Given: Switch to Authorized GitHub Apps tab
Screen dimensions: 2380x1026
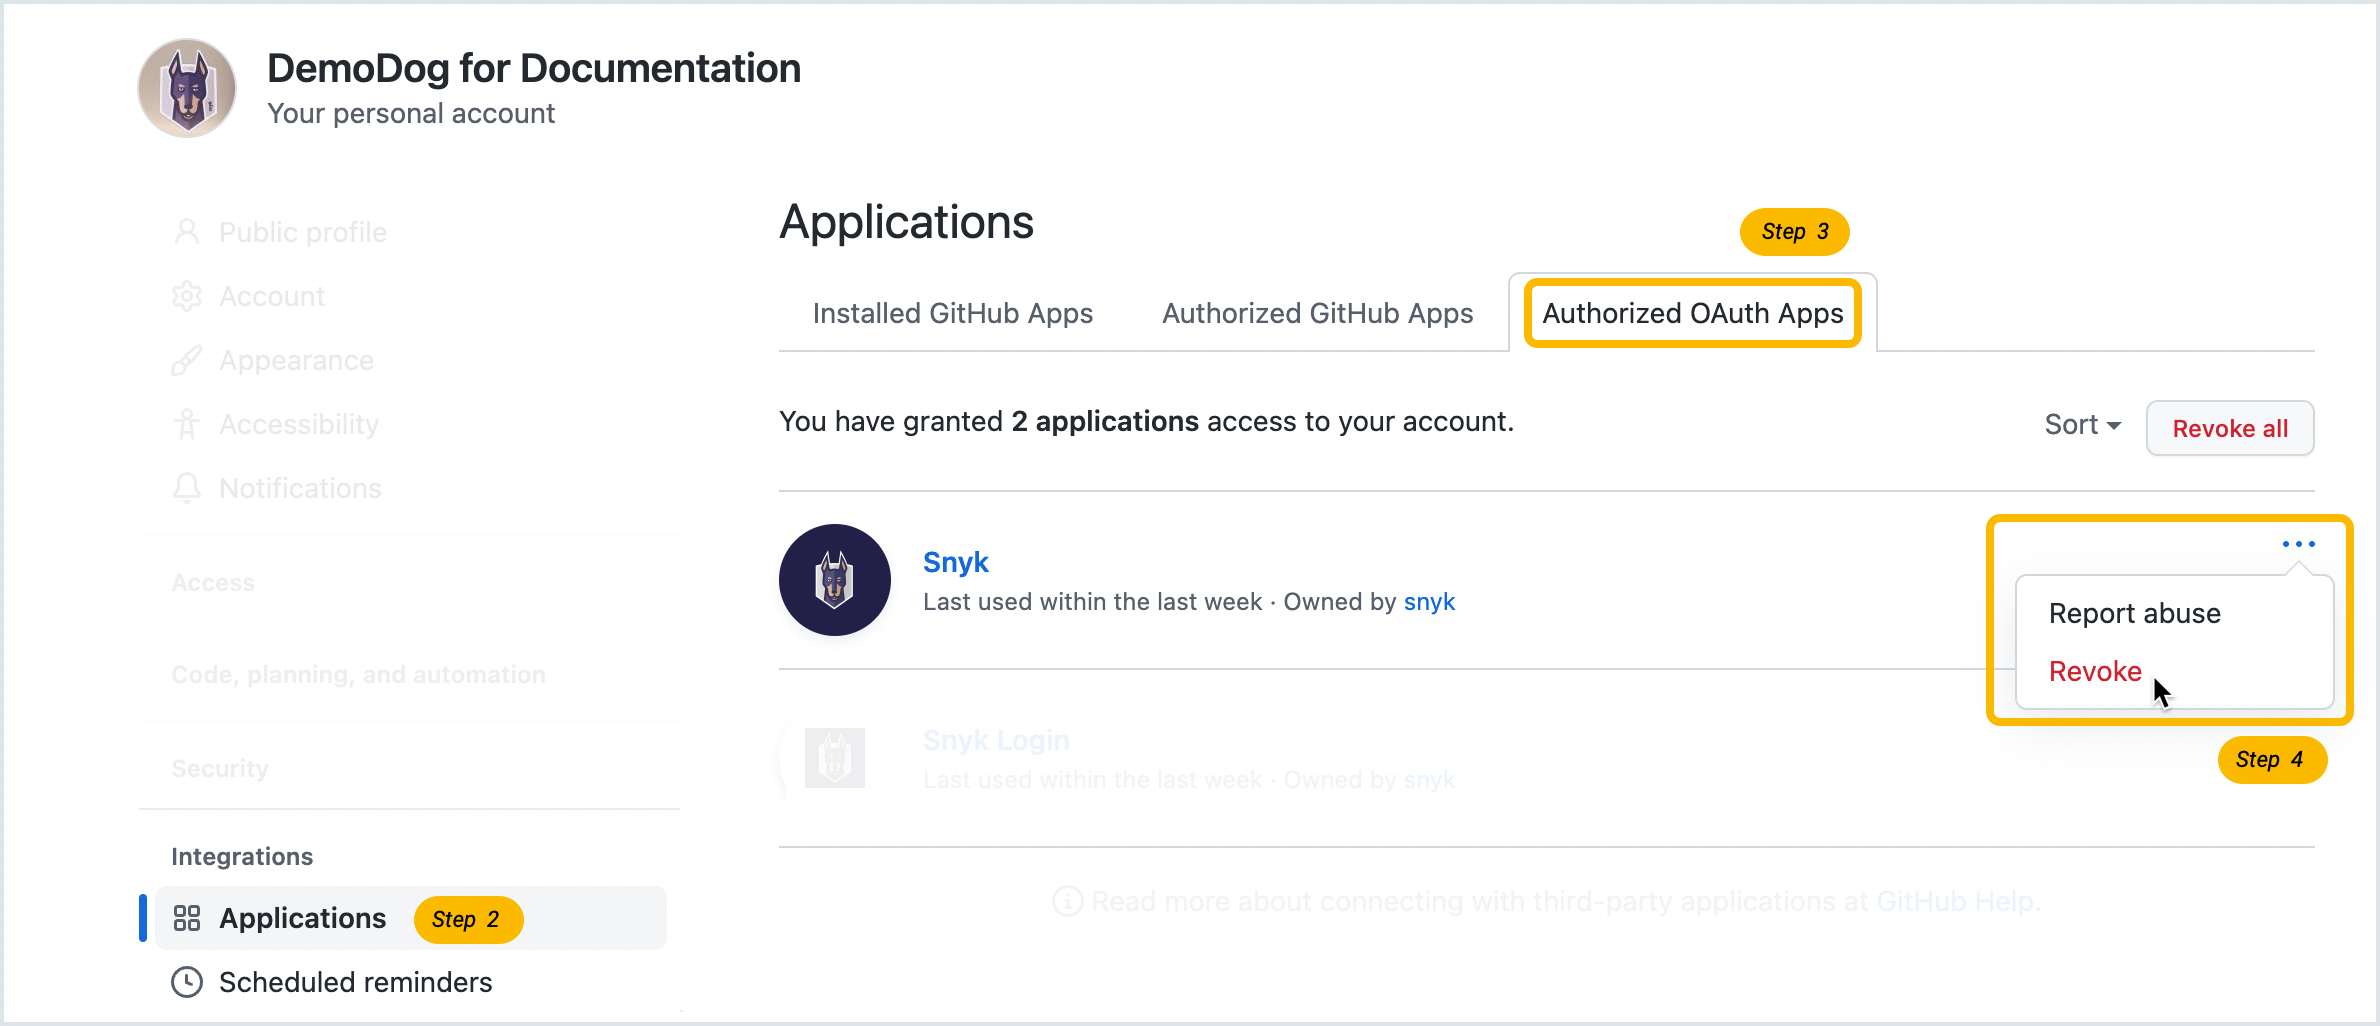Looking at the screenshot, I should point(1317,313).
